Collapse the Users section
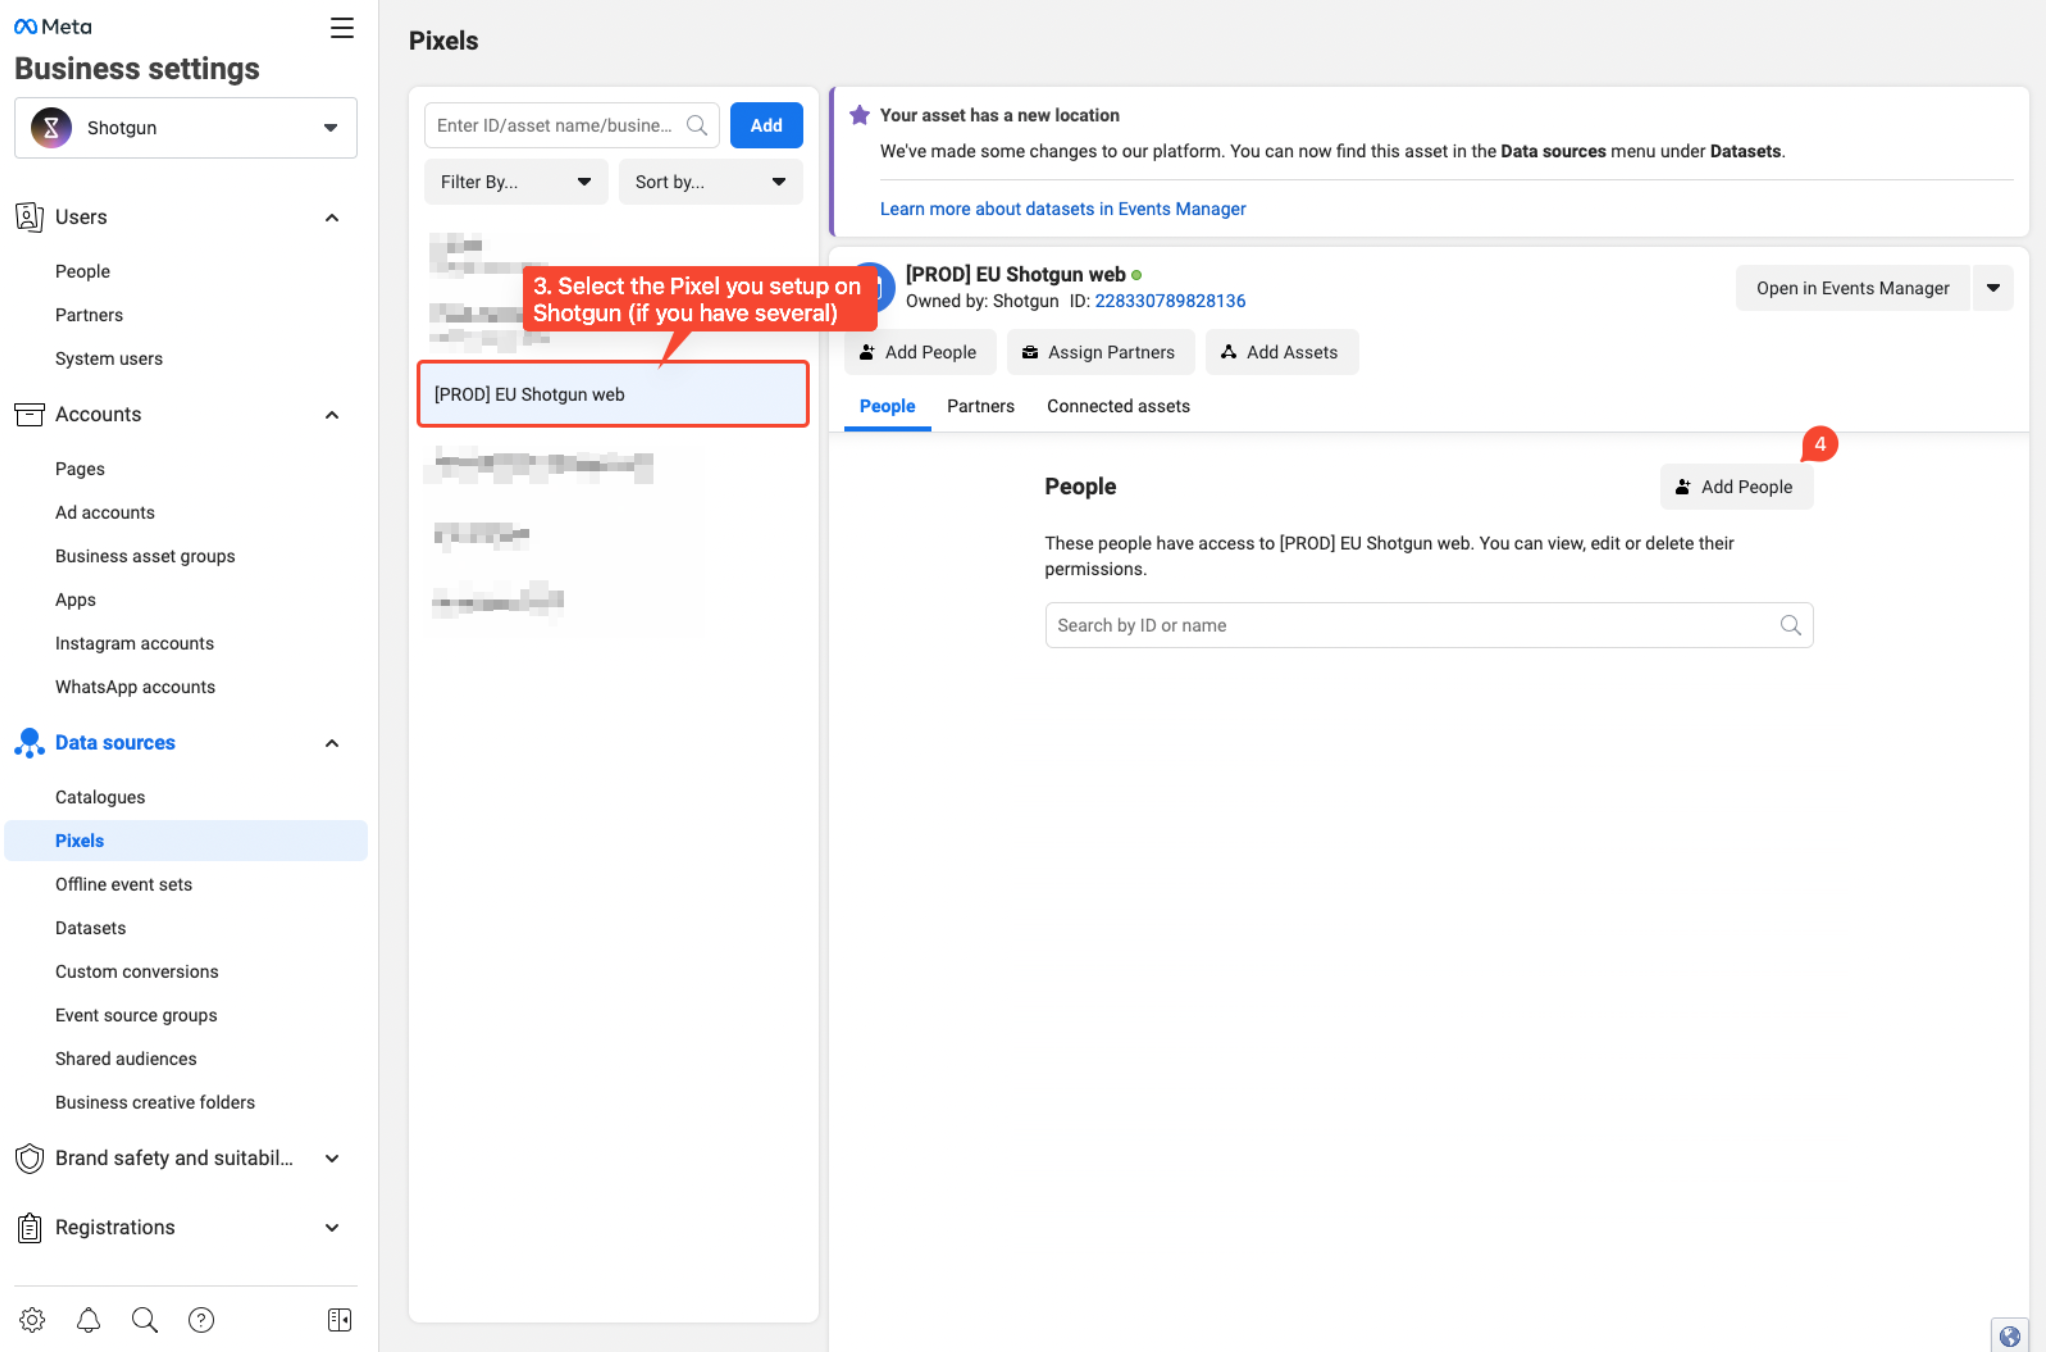 point(332,217)
